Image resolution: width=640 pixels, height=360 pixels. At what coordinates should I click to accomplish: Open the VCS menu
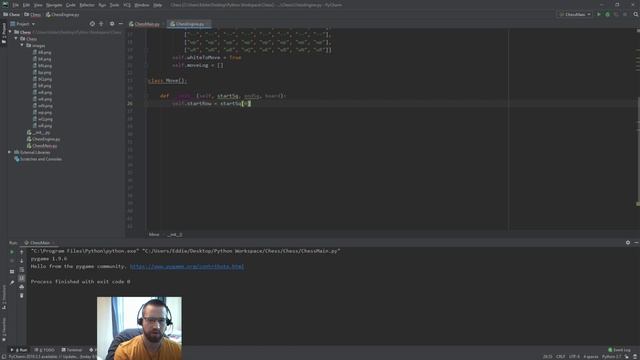pos(127,5)
